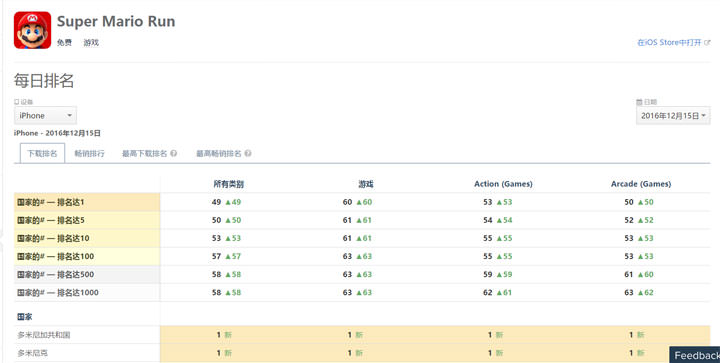
Task: Click value 60 in 排名达1 游戏 cell
Action: coord(347,202)
